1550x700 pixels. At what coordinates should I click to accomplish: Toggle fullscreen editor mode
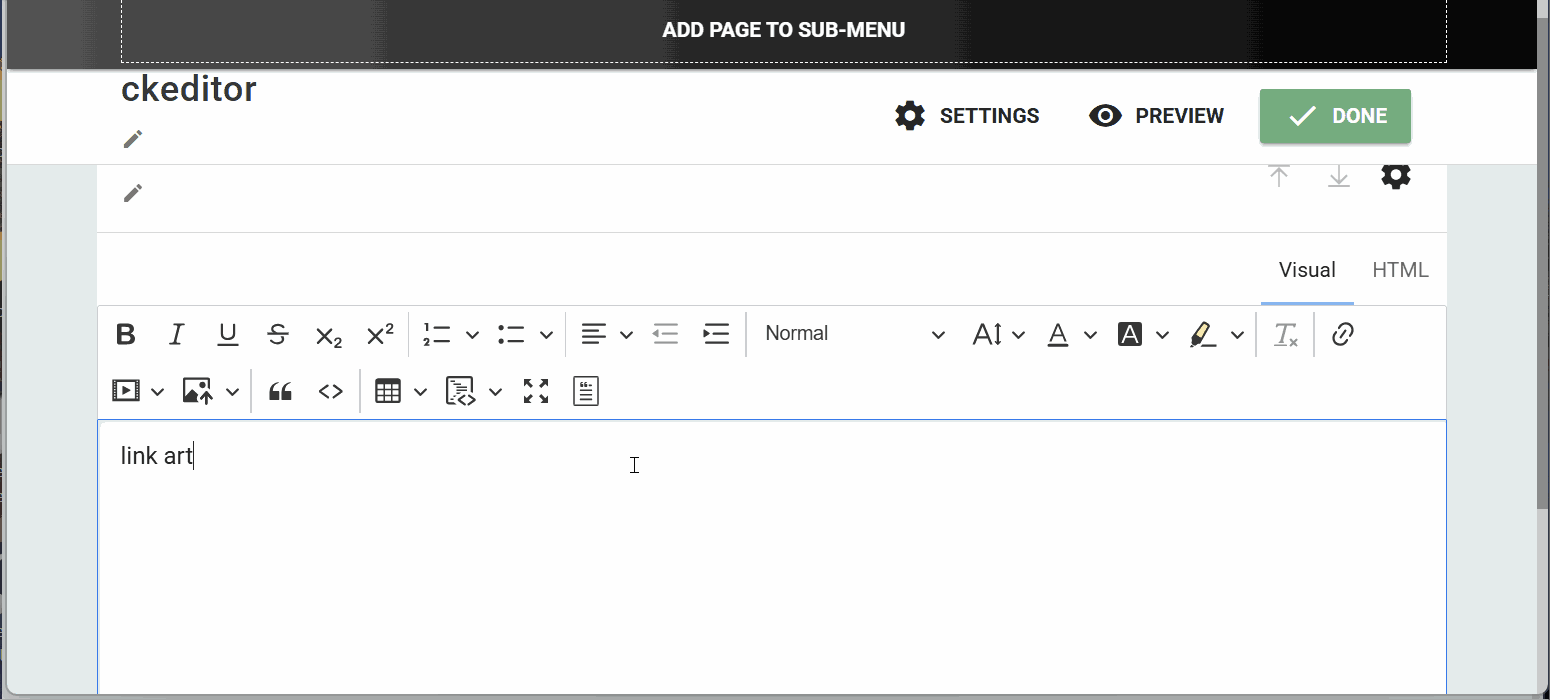537,391
